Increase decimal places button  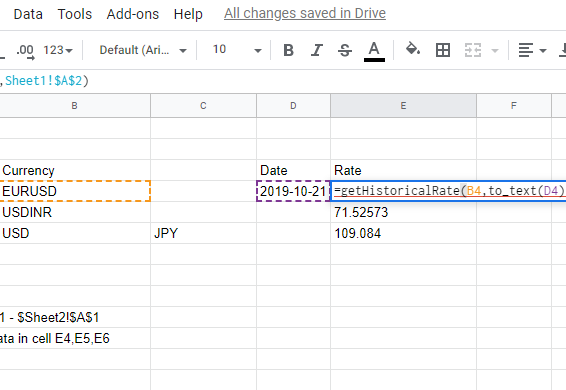(x=25, y=51)
